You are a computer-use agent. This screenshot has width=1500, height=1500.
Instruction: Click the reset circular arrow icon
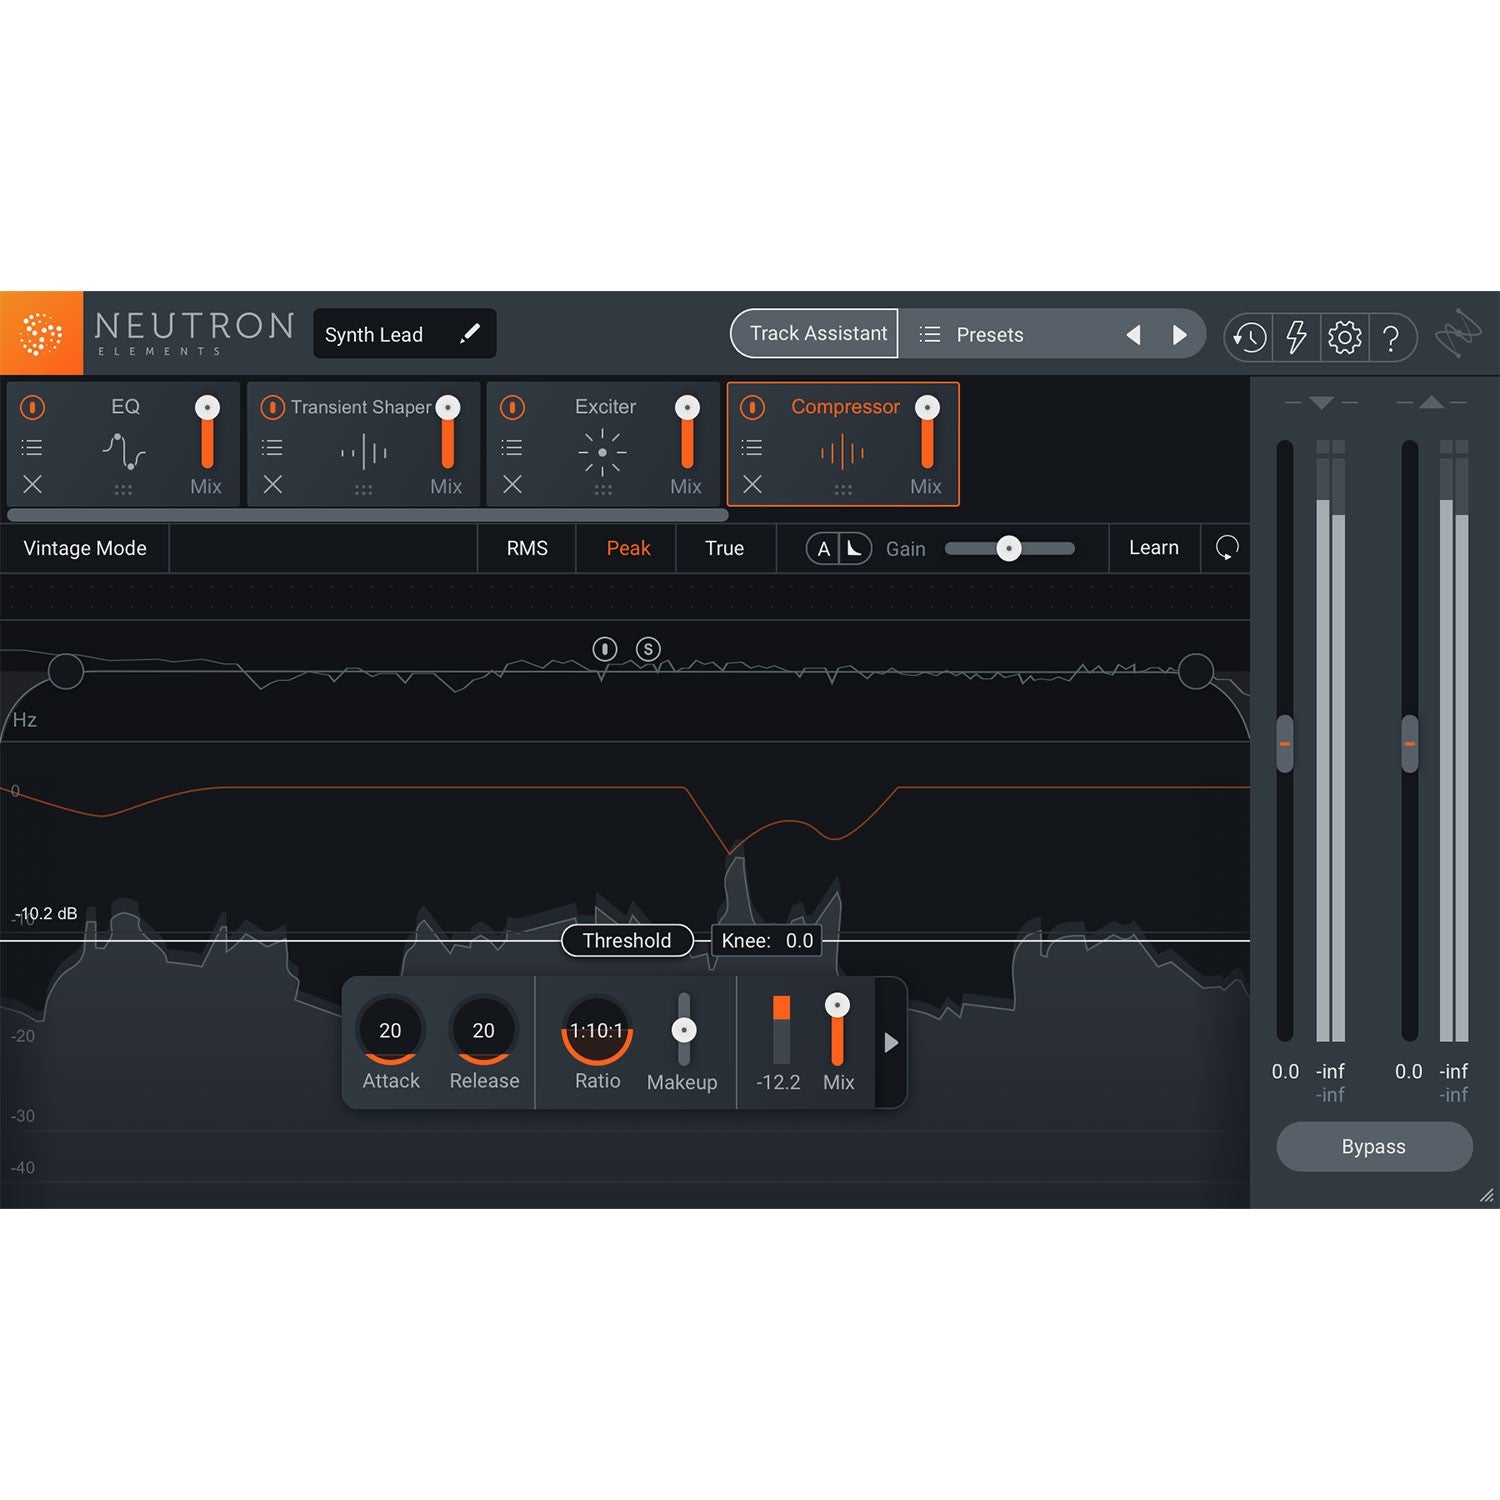point(1227,548)
